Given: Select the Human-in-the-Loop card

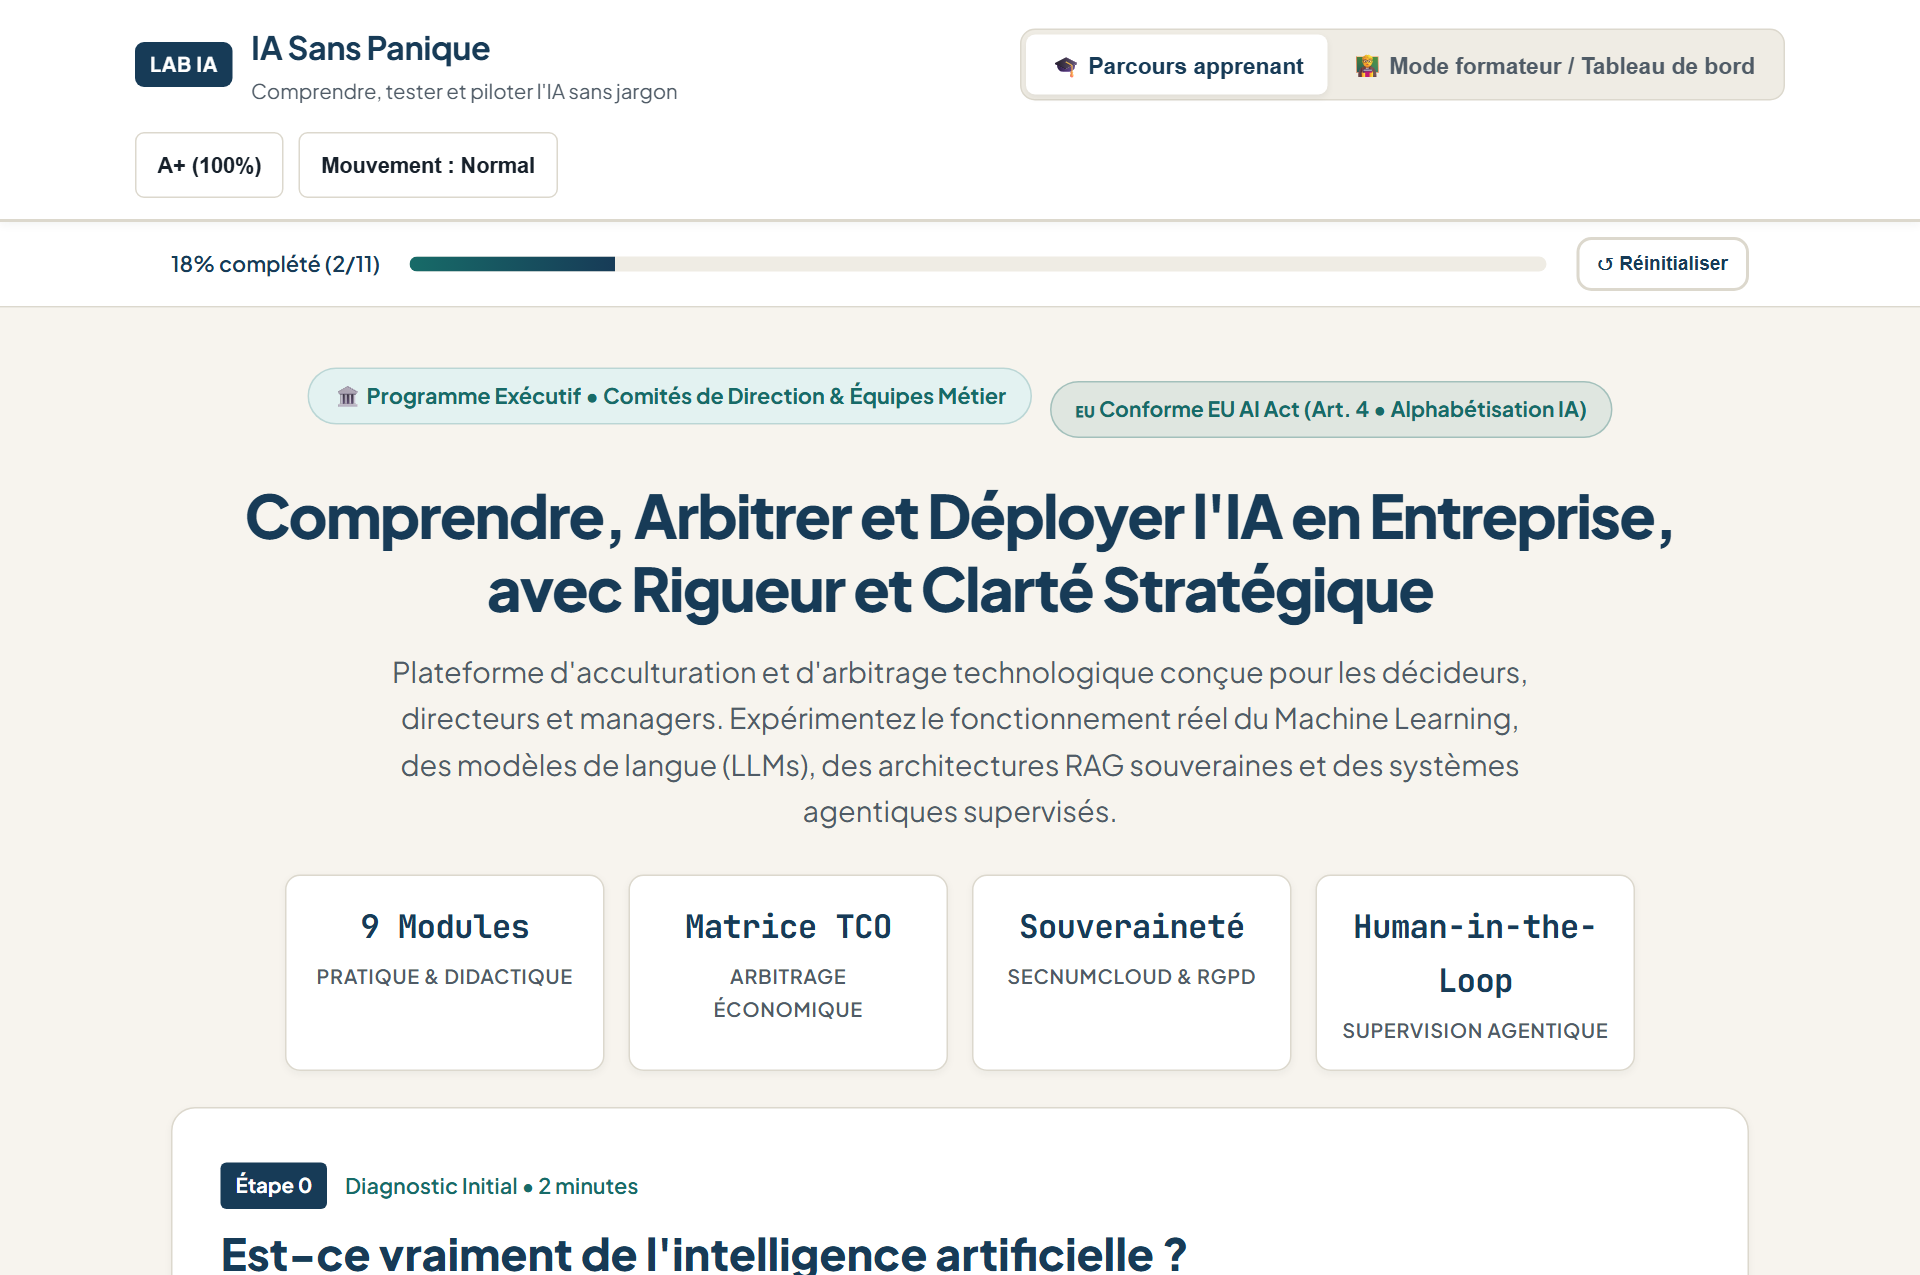Looking at the screenshot, I should coord(1475,972).
